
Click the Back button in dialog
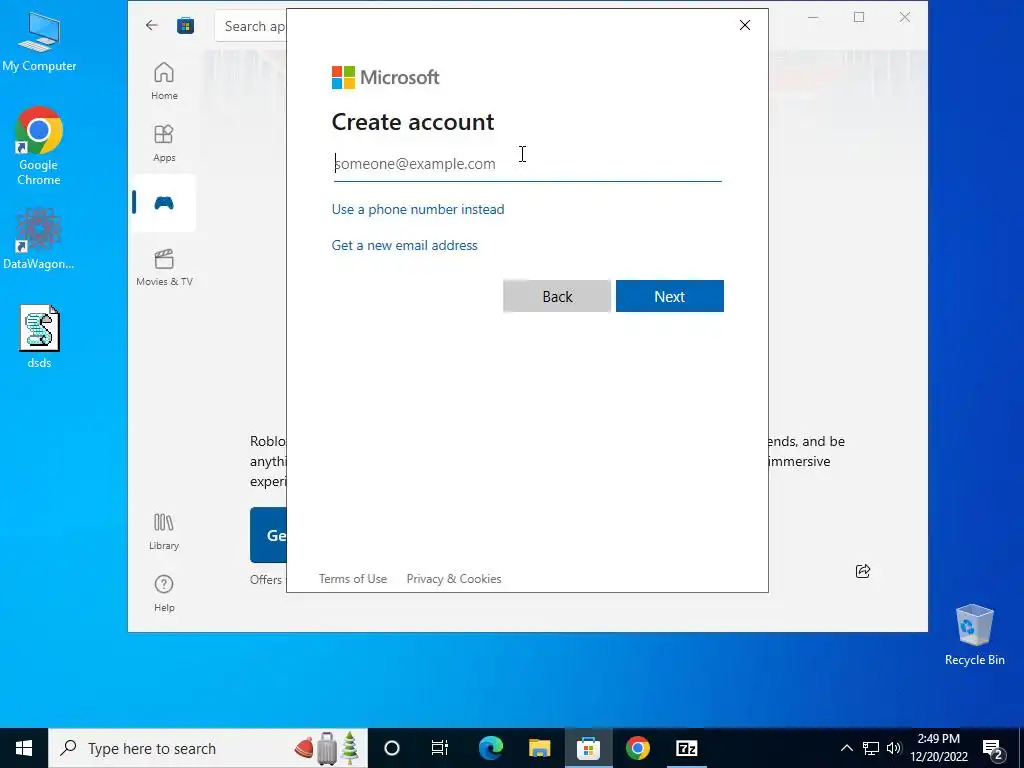click(x=557, y=296)
